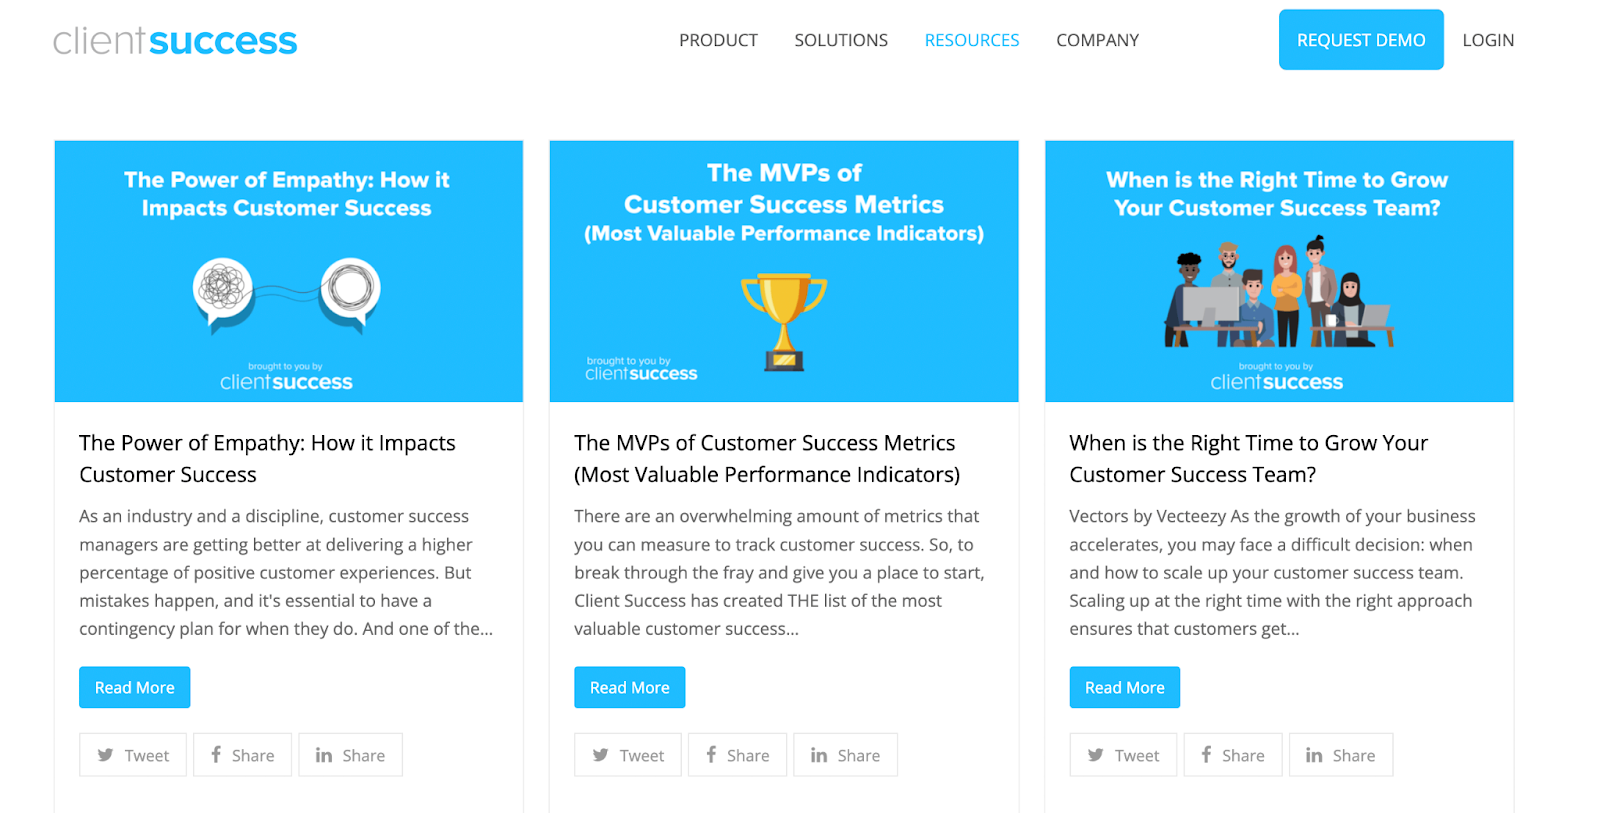Tweet the Grow Your Team article

[1122, 754]
